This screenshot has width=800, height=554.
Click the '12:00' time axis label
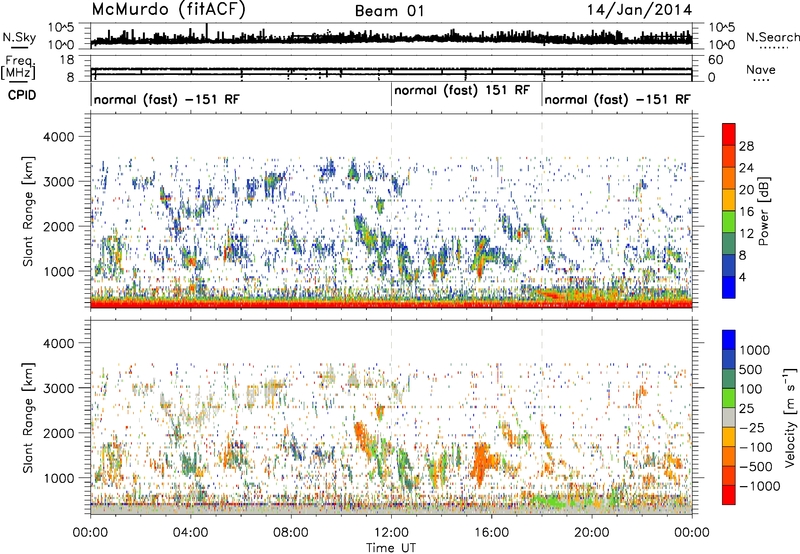[x=391, y=533]
